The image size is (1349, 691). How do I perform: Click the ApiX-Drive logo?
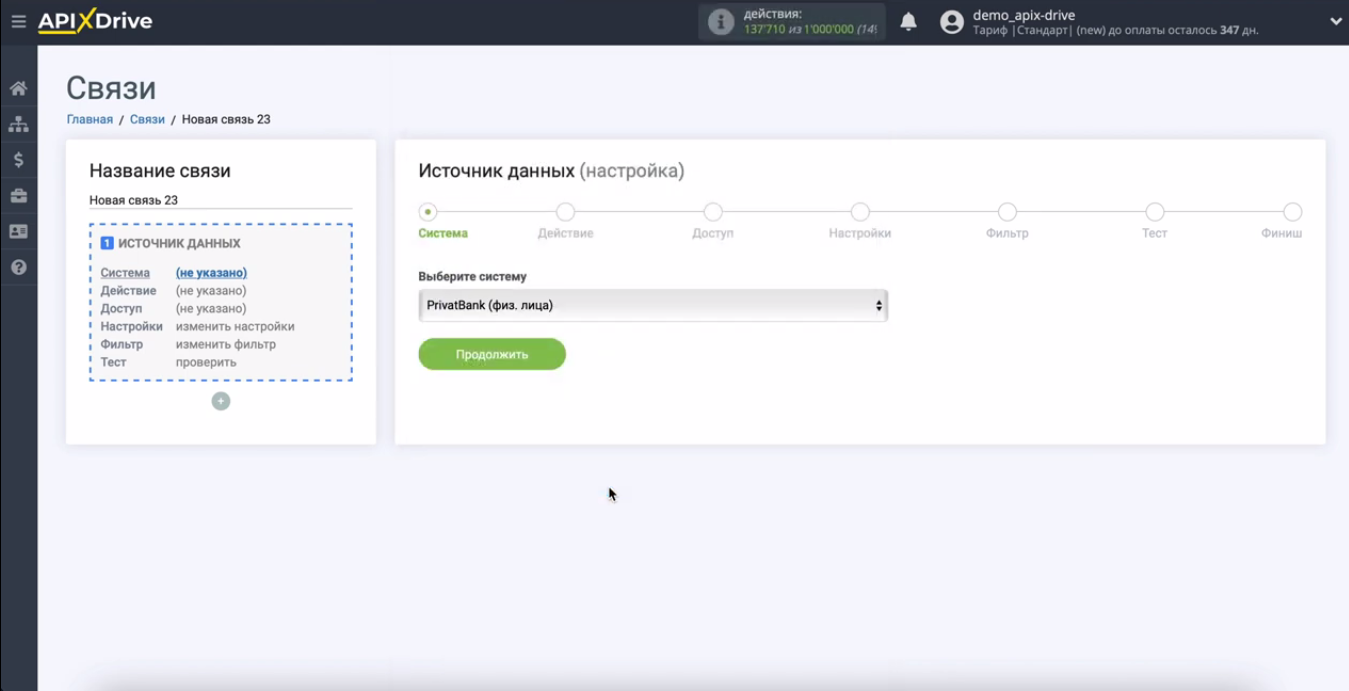point(95,21)
